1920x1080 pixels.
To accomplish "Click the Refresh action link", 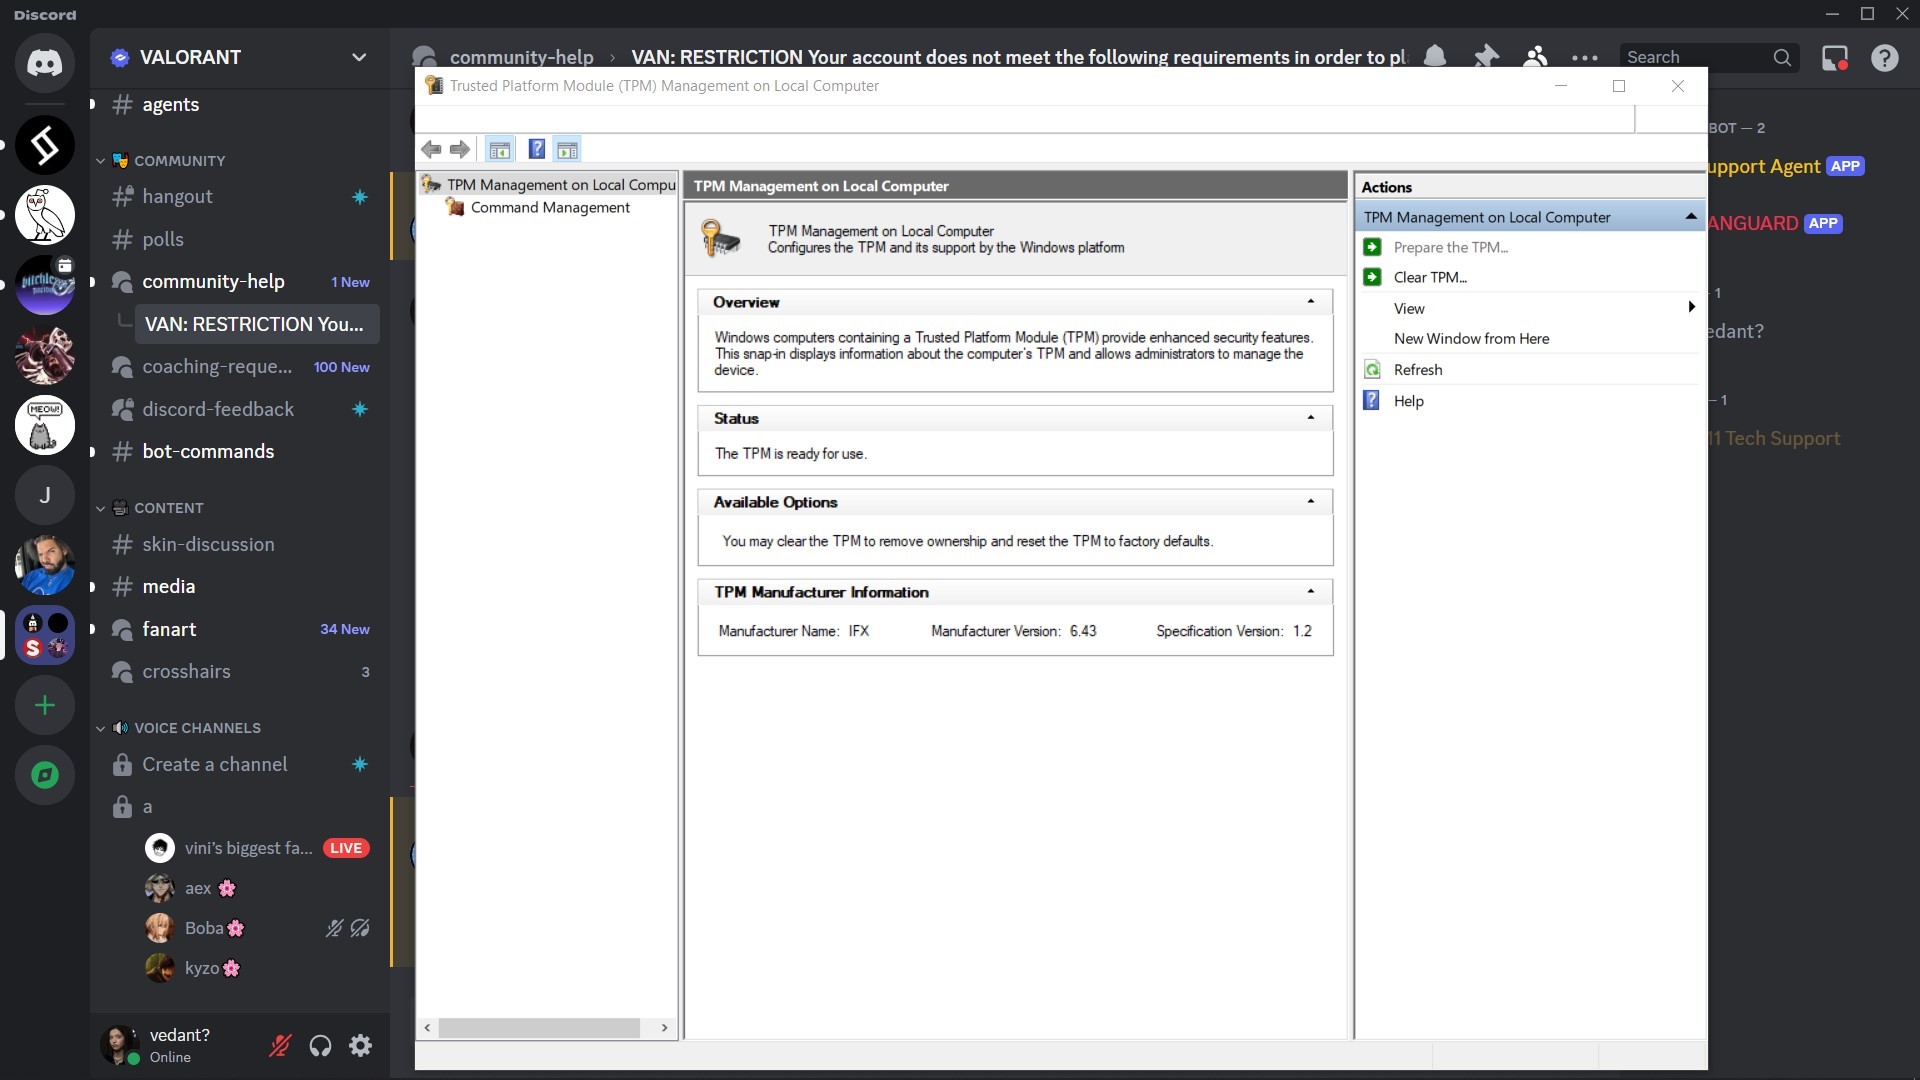I will coord(1417,370).
